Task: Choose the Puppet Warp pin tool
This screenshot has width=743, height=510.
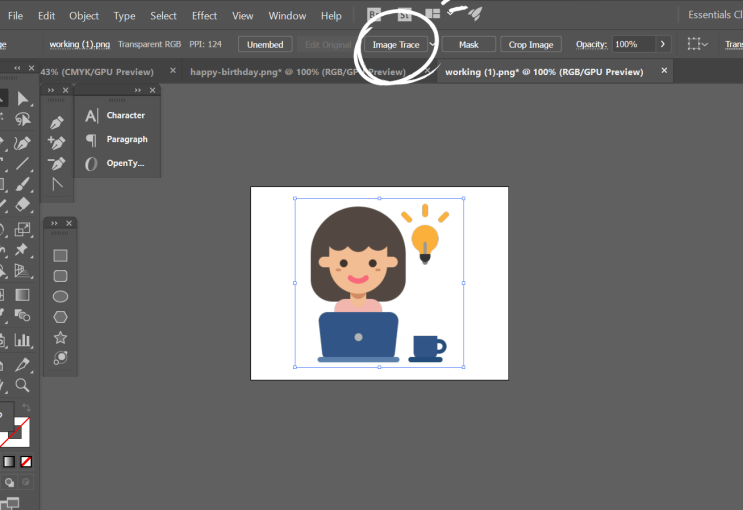Action: click(21, 249)
